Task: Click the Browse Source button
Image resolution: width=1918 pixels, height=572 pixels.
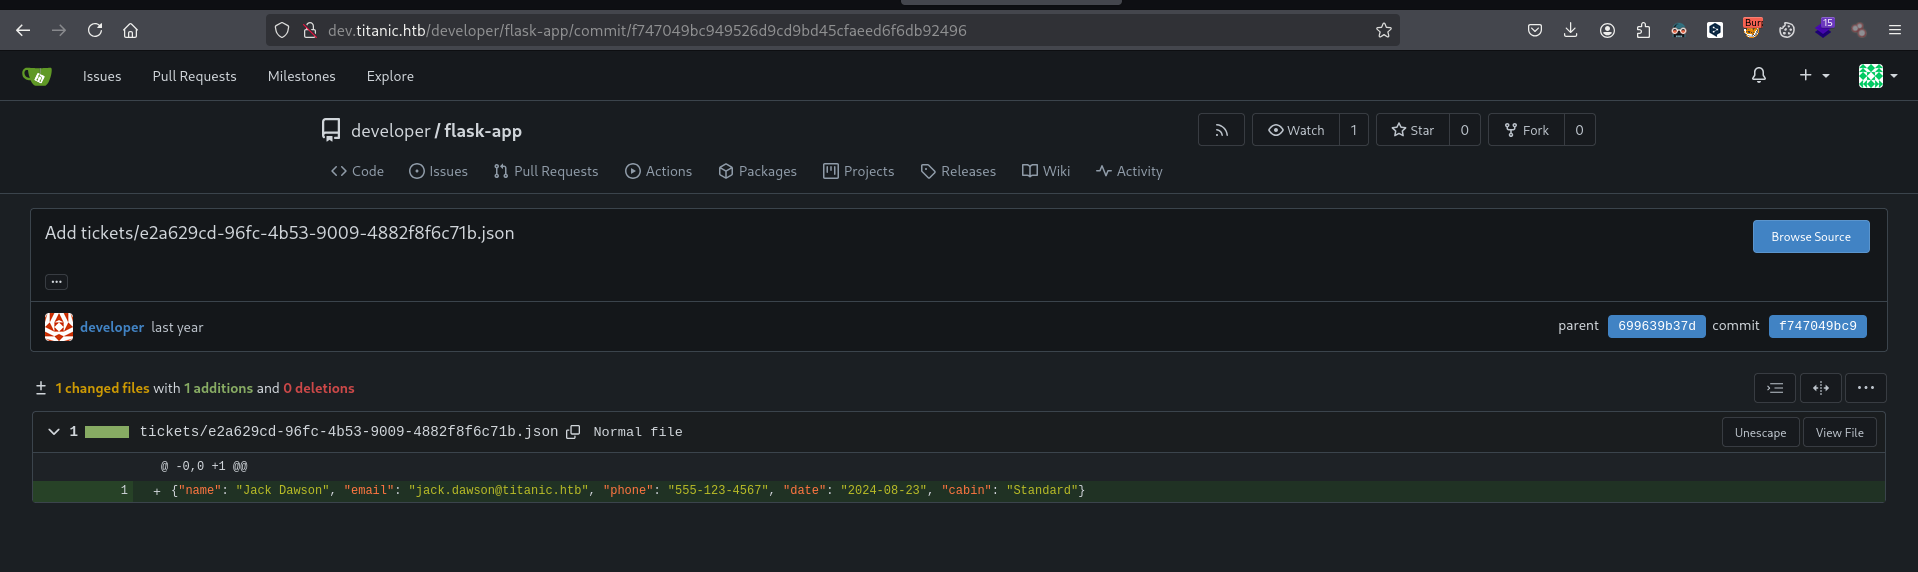Action: (x=1810, y=237)
